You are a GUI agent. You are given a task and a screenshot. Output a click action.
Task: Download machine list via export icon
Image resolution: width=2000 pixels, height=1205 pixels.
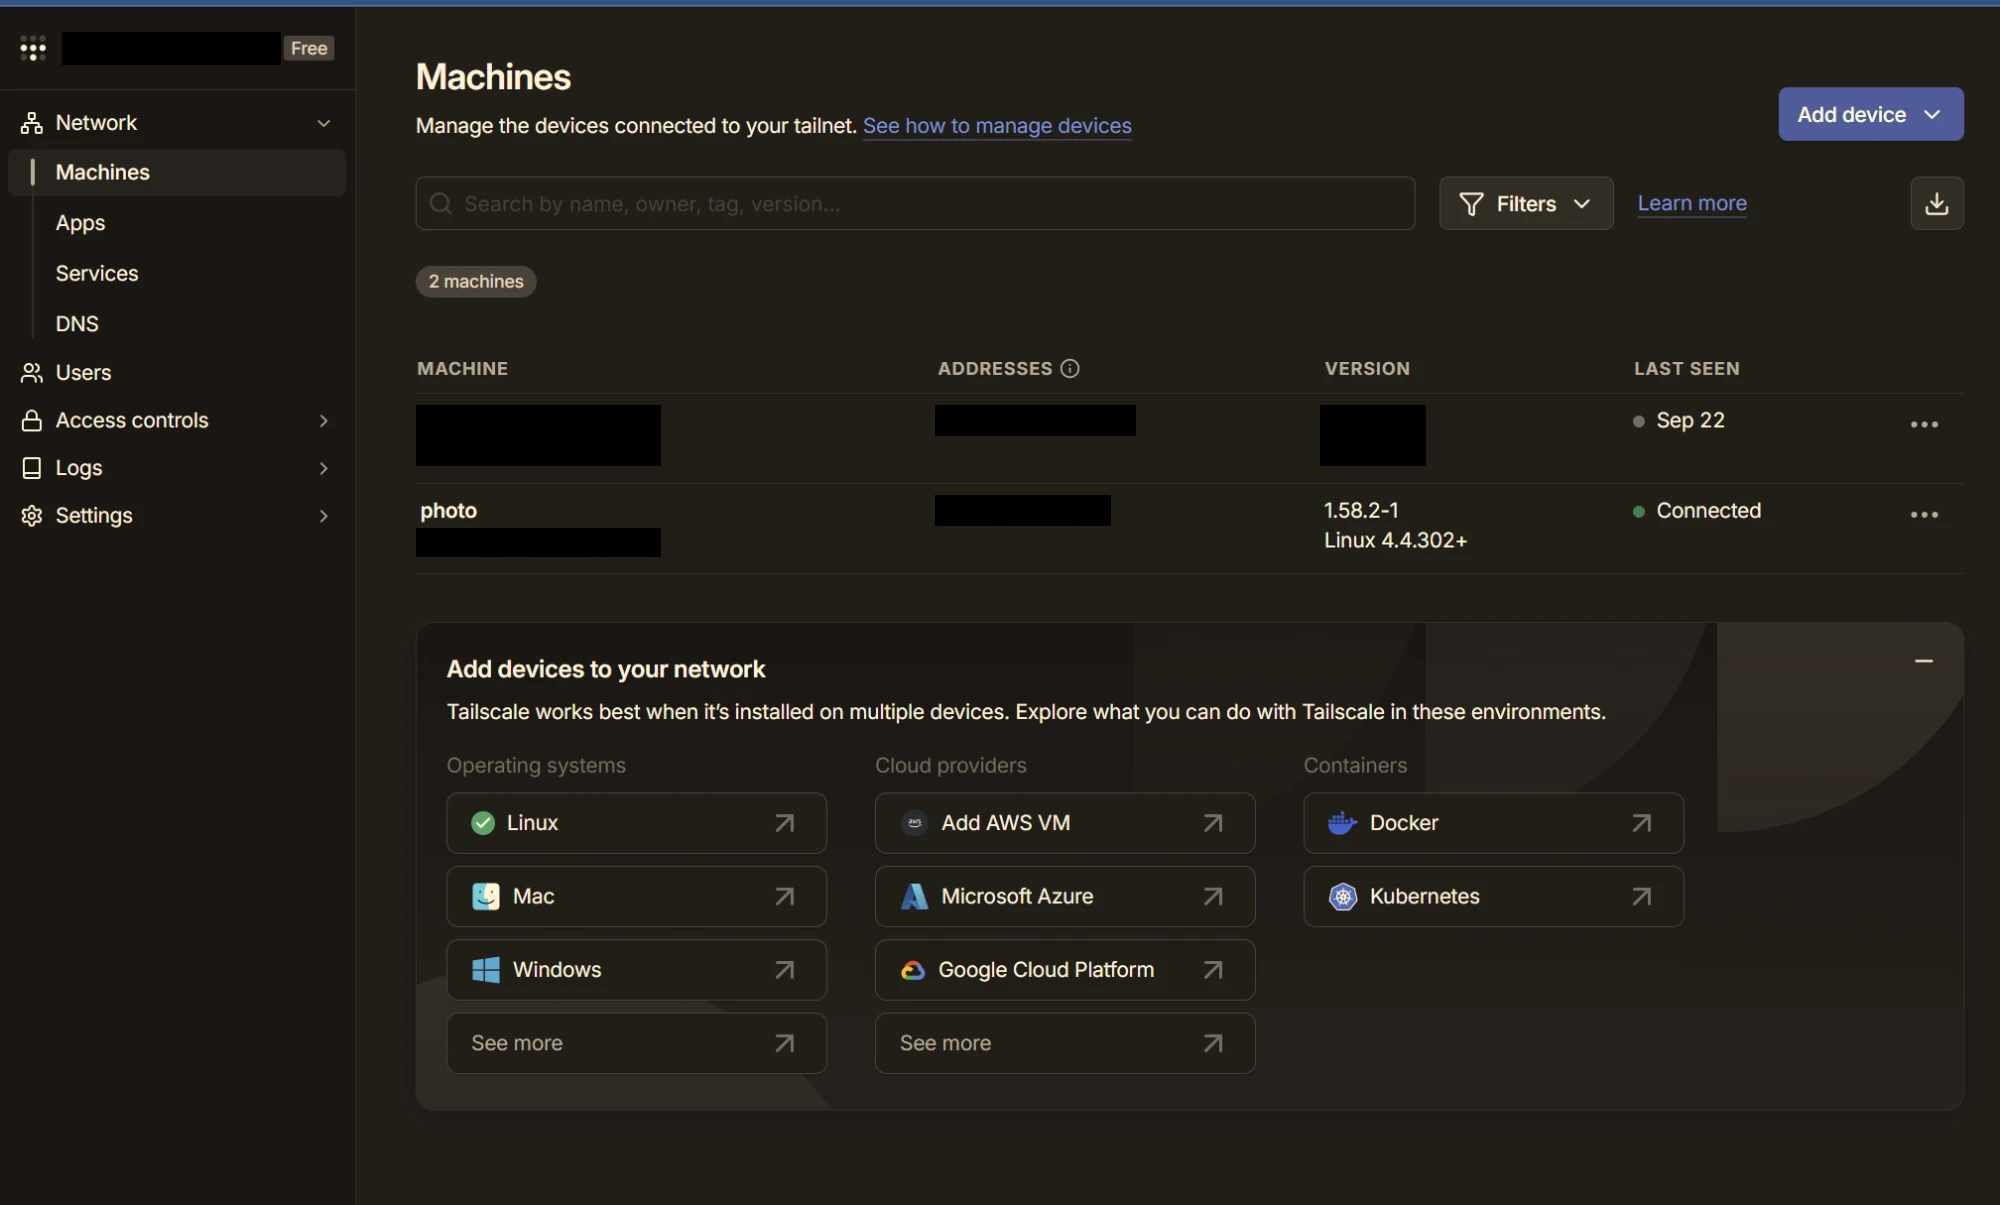(1937, 204)
